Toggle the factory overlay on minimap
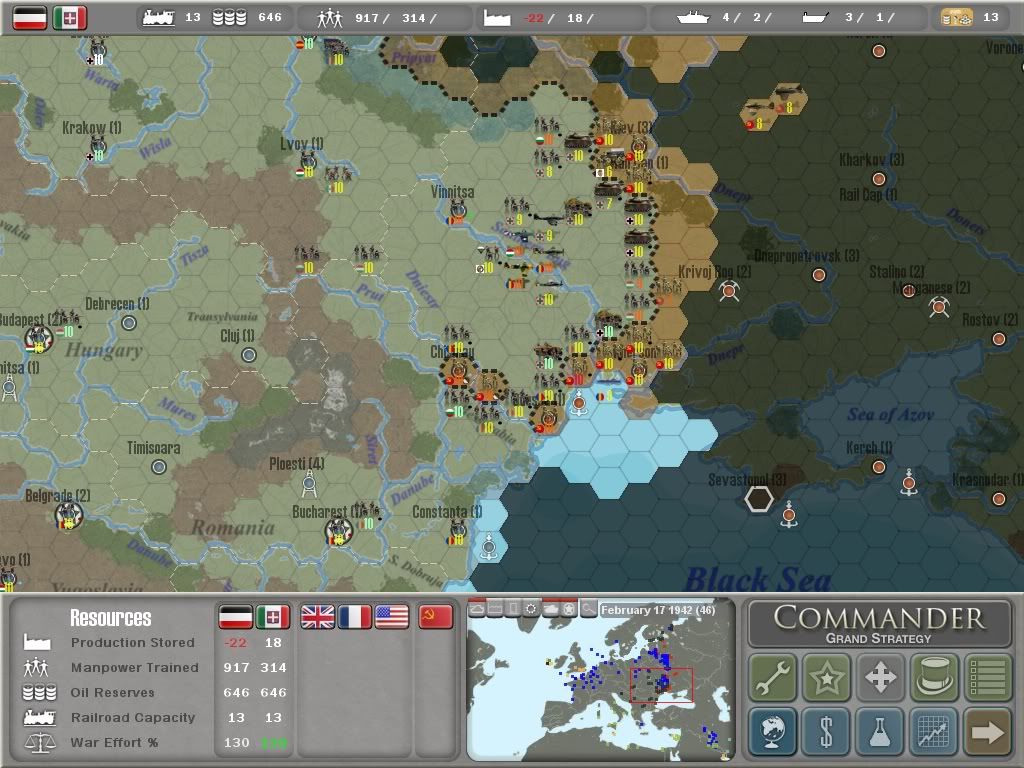Viewport: 1024px width, 768px height. click(x=495, y=609)
